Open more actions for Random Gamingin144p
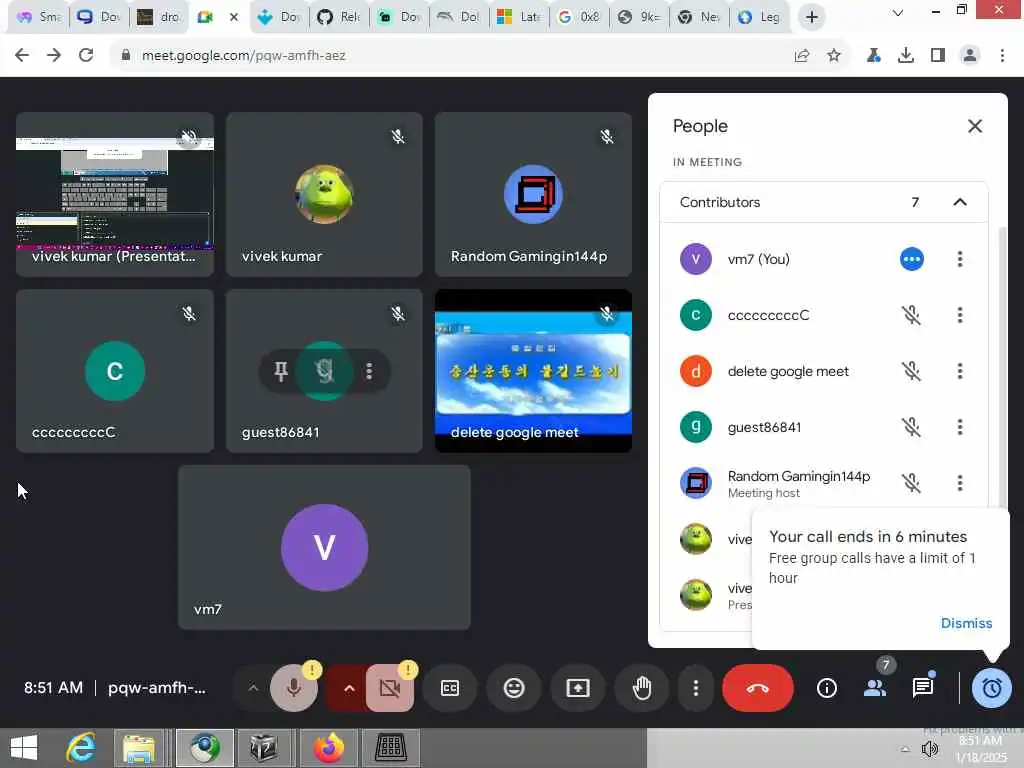The height and width of the screenshot is (768, 1024). (959, 483)
